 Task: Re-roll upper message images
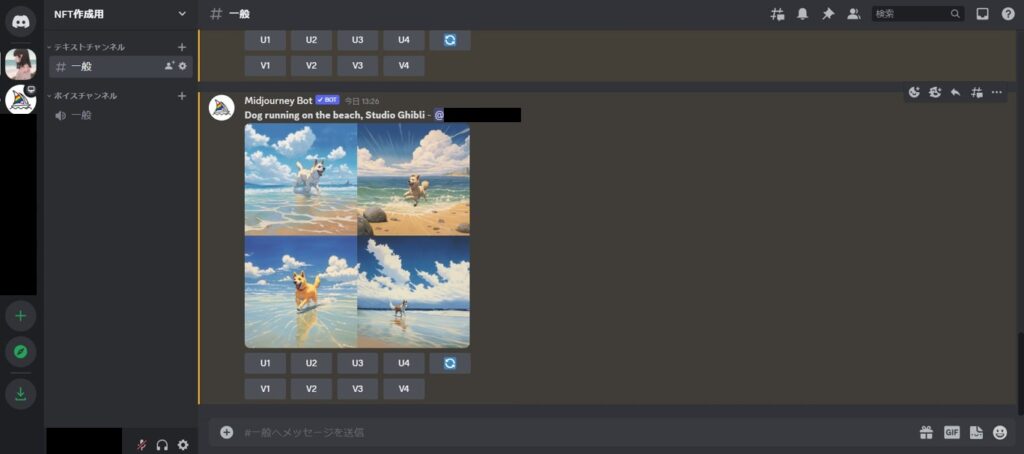point(450,40)
